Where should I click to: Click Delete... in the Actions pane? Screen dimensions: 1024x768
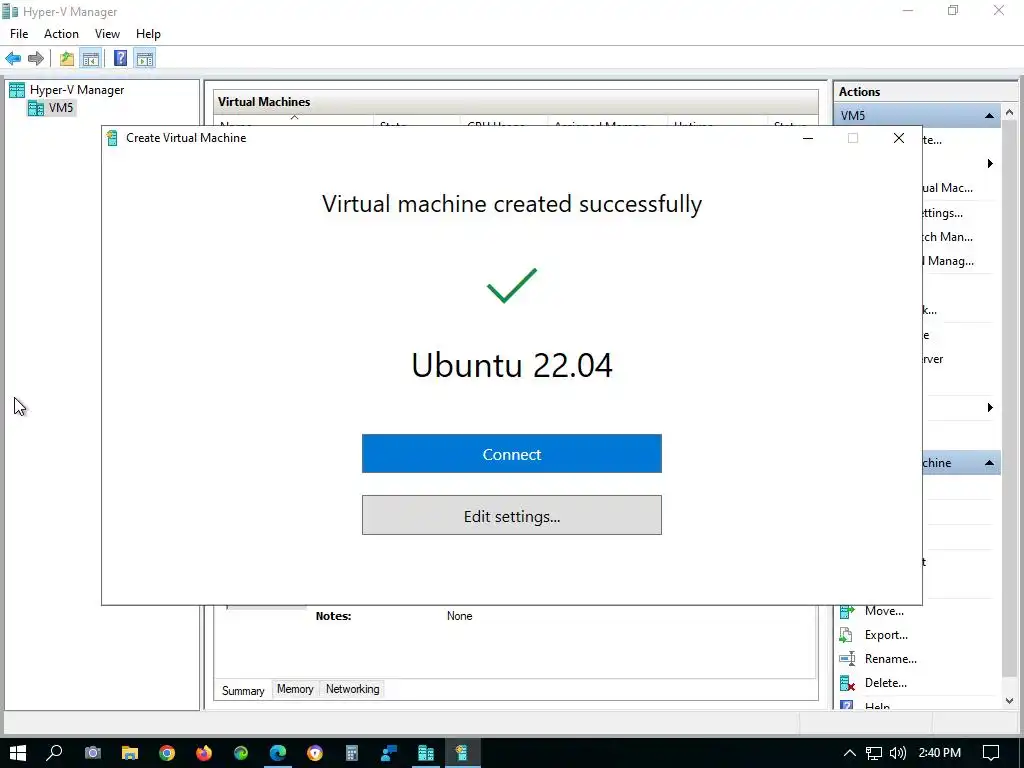point(886,683)
